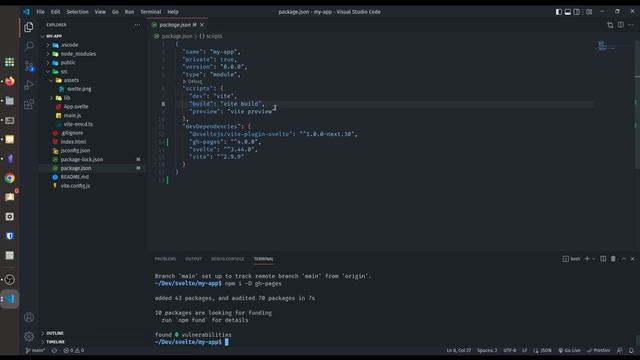Open the Search view in activity bar
The height and width of the screenshot is (360, 640).
click(x=29, y=46)
